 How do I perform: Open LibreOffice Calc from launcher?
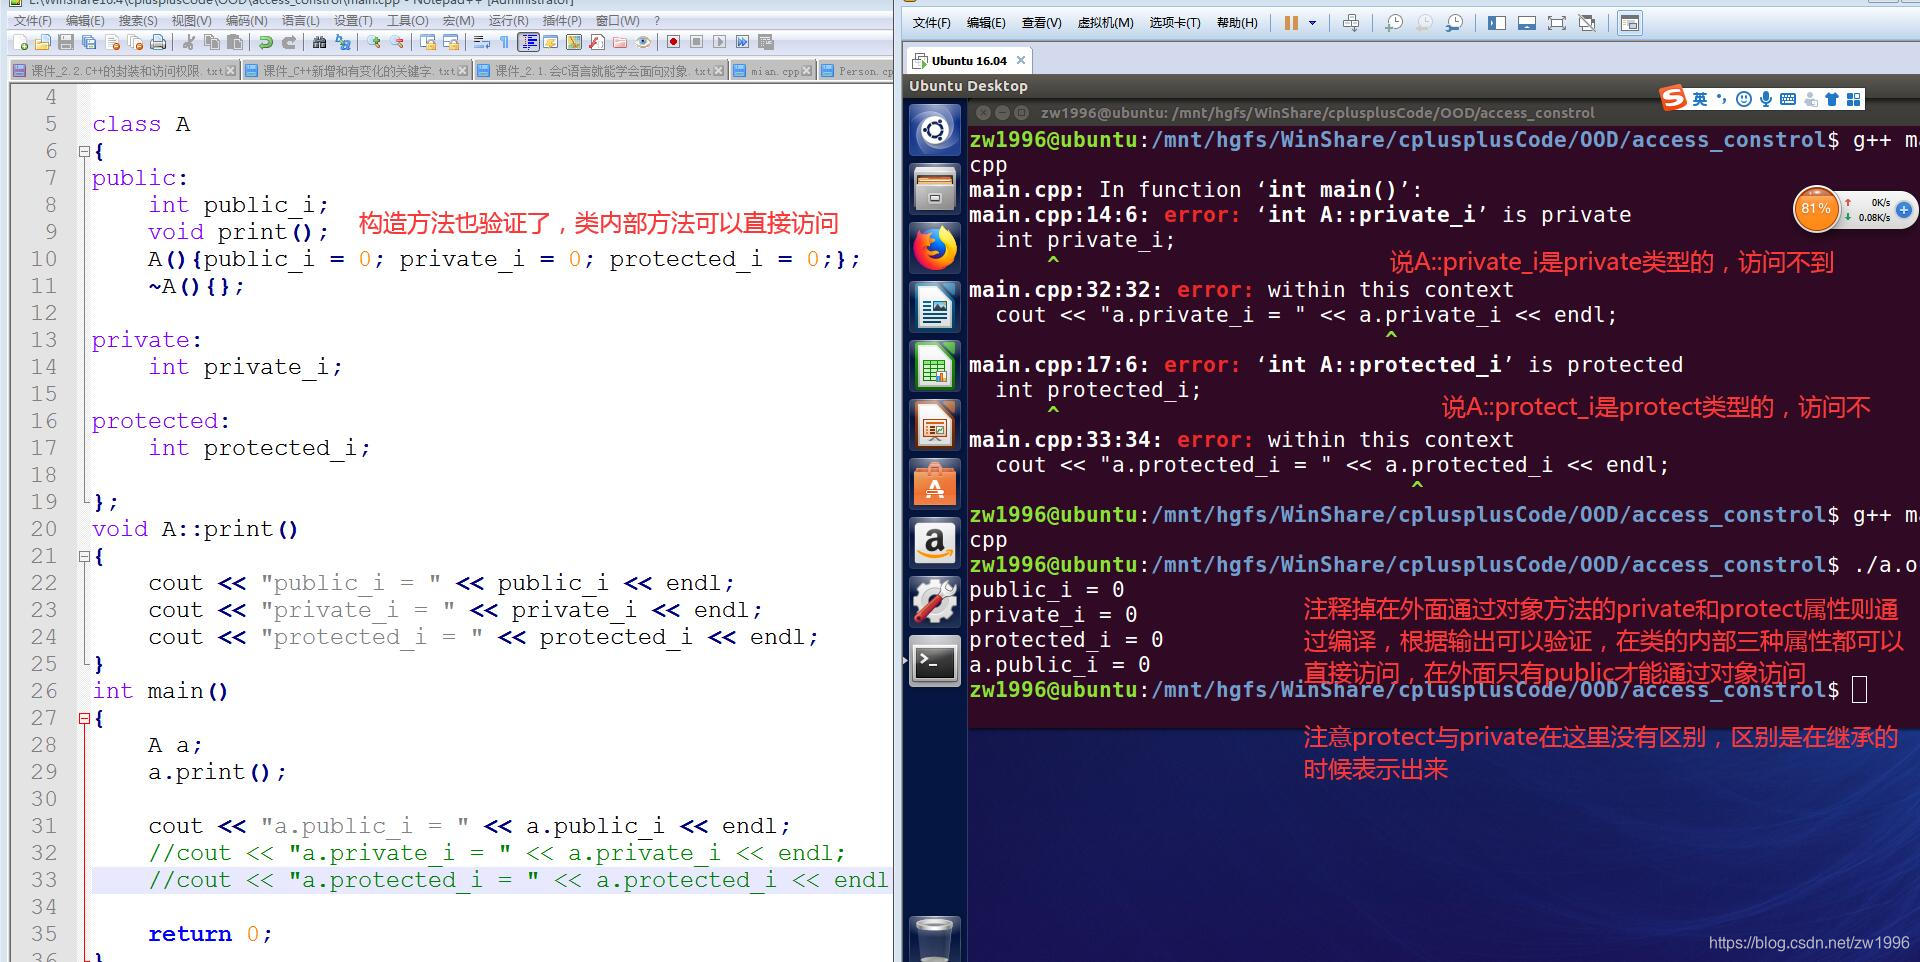click(x=935, y=367)
